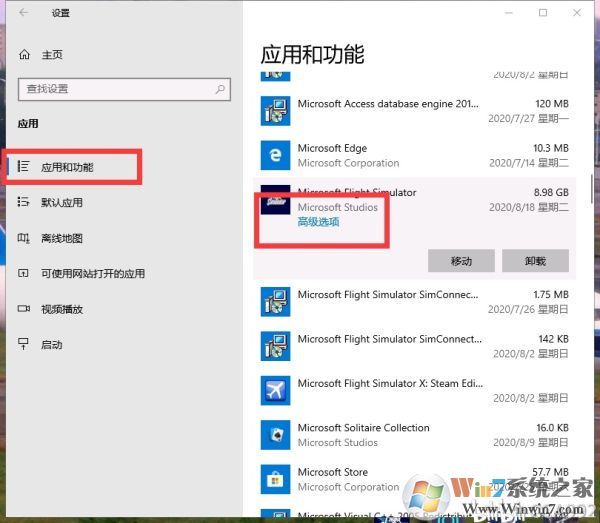Viewport: 600px width, 523px height.
Task: Click the Microsoft Access database engine icon
Action: click(276, 111)
